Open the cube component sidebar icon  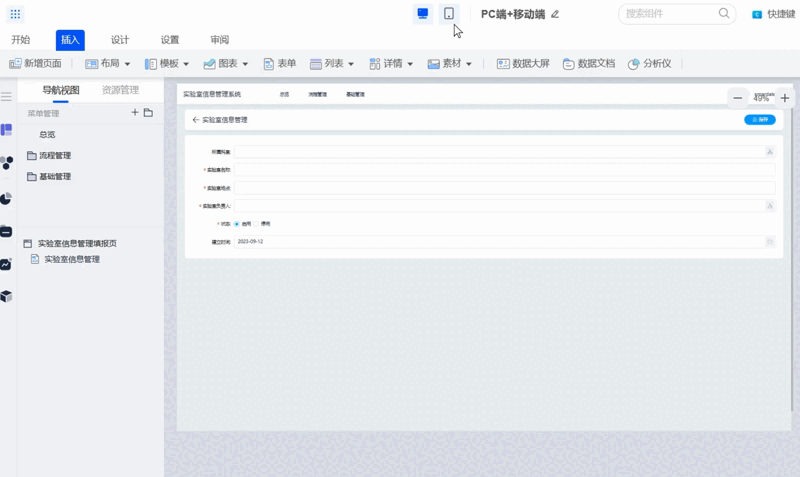[x=6, y=296]
